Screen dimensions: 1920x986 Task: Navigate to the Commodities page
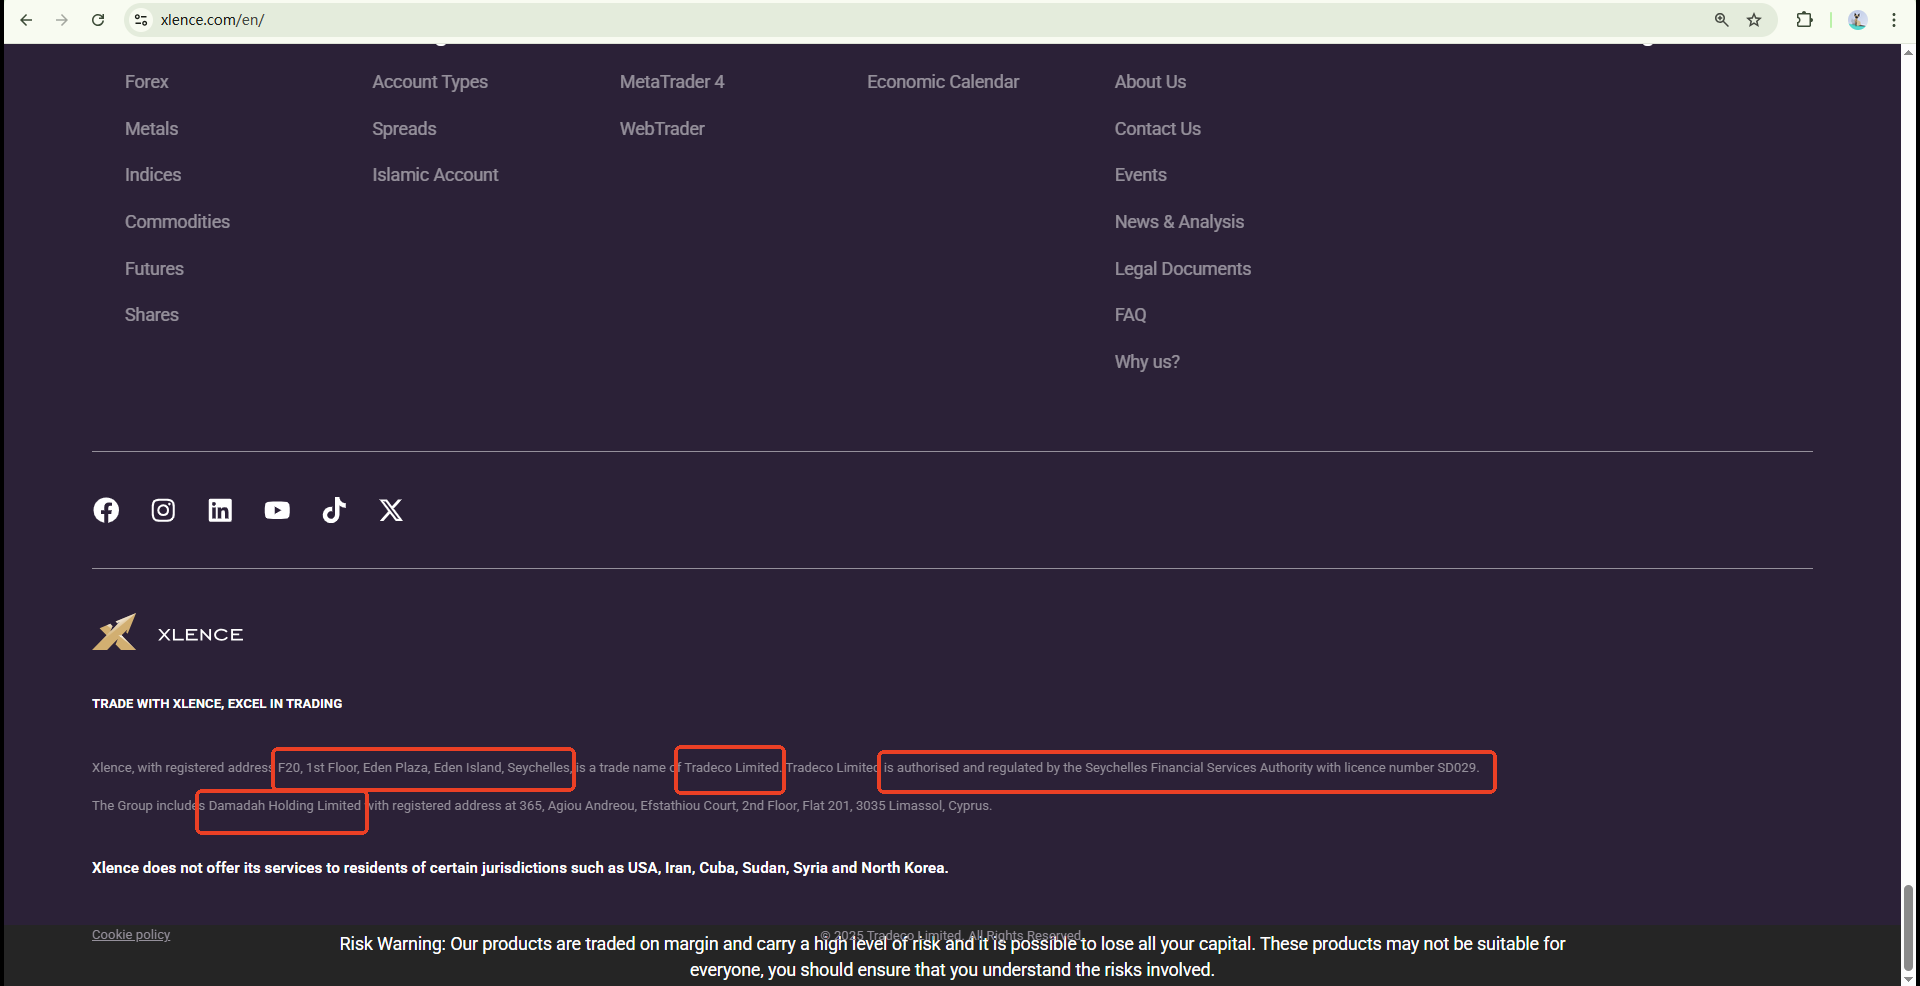coord(177,222)
